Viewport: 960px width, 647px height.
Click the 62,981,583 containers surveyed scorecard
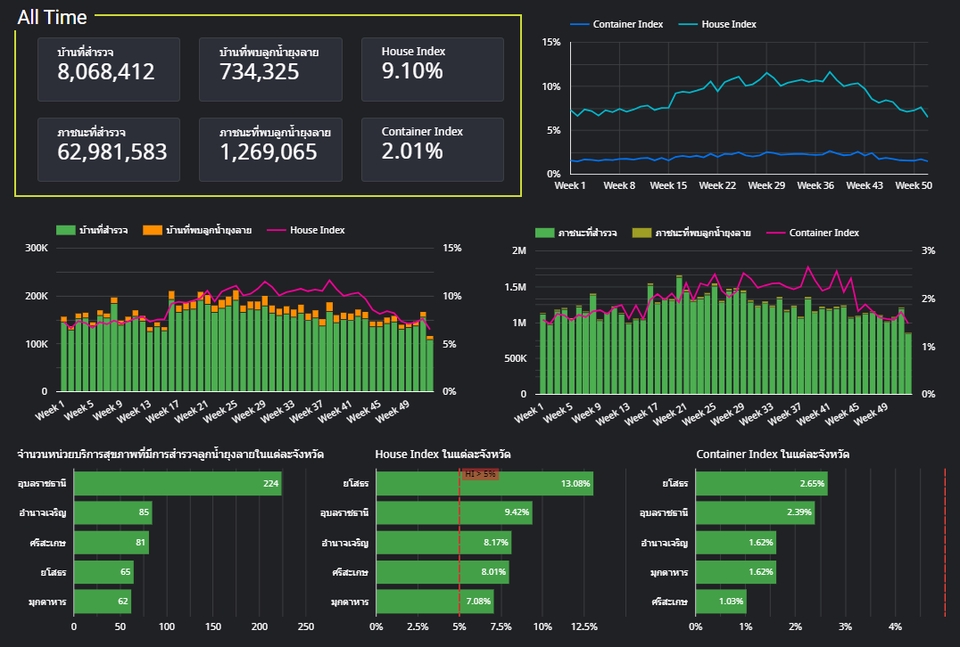click(108, 149)
